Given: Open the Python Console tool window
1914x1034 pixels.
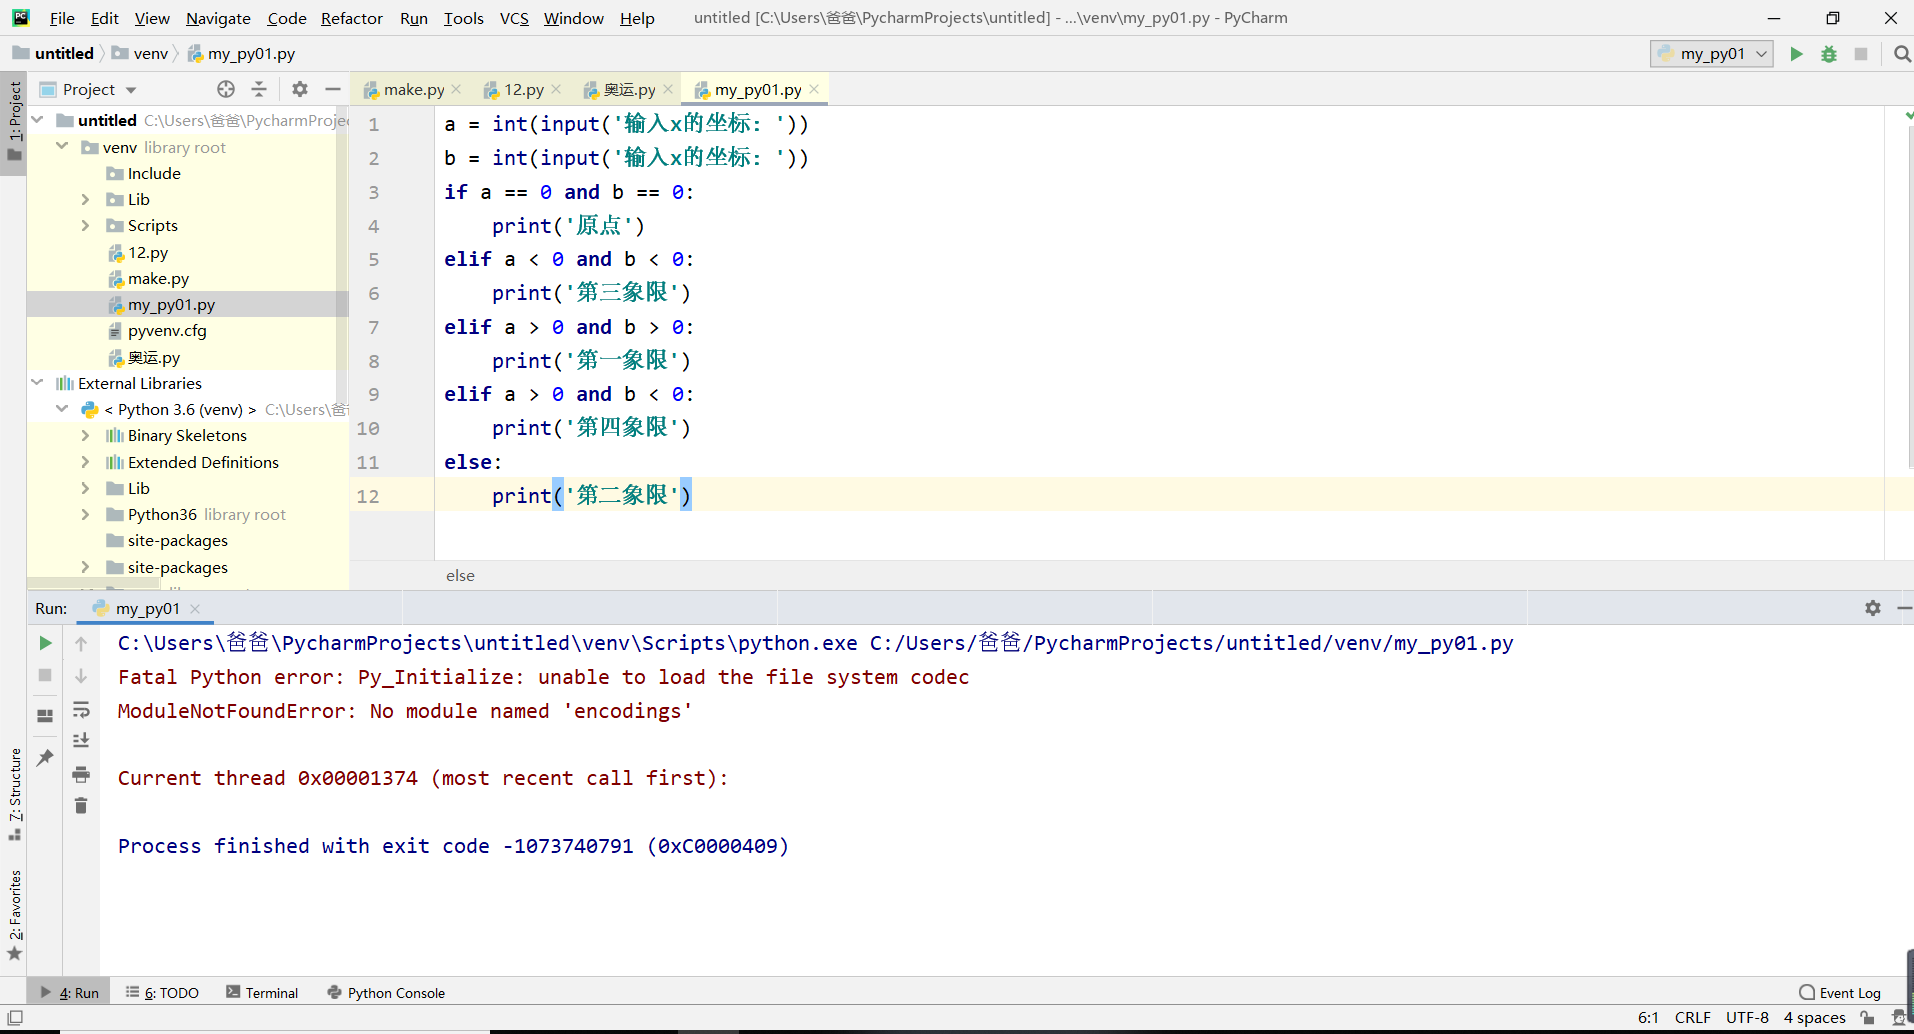Looking at the screenshot, I should pos(386,992).
